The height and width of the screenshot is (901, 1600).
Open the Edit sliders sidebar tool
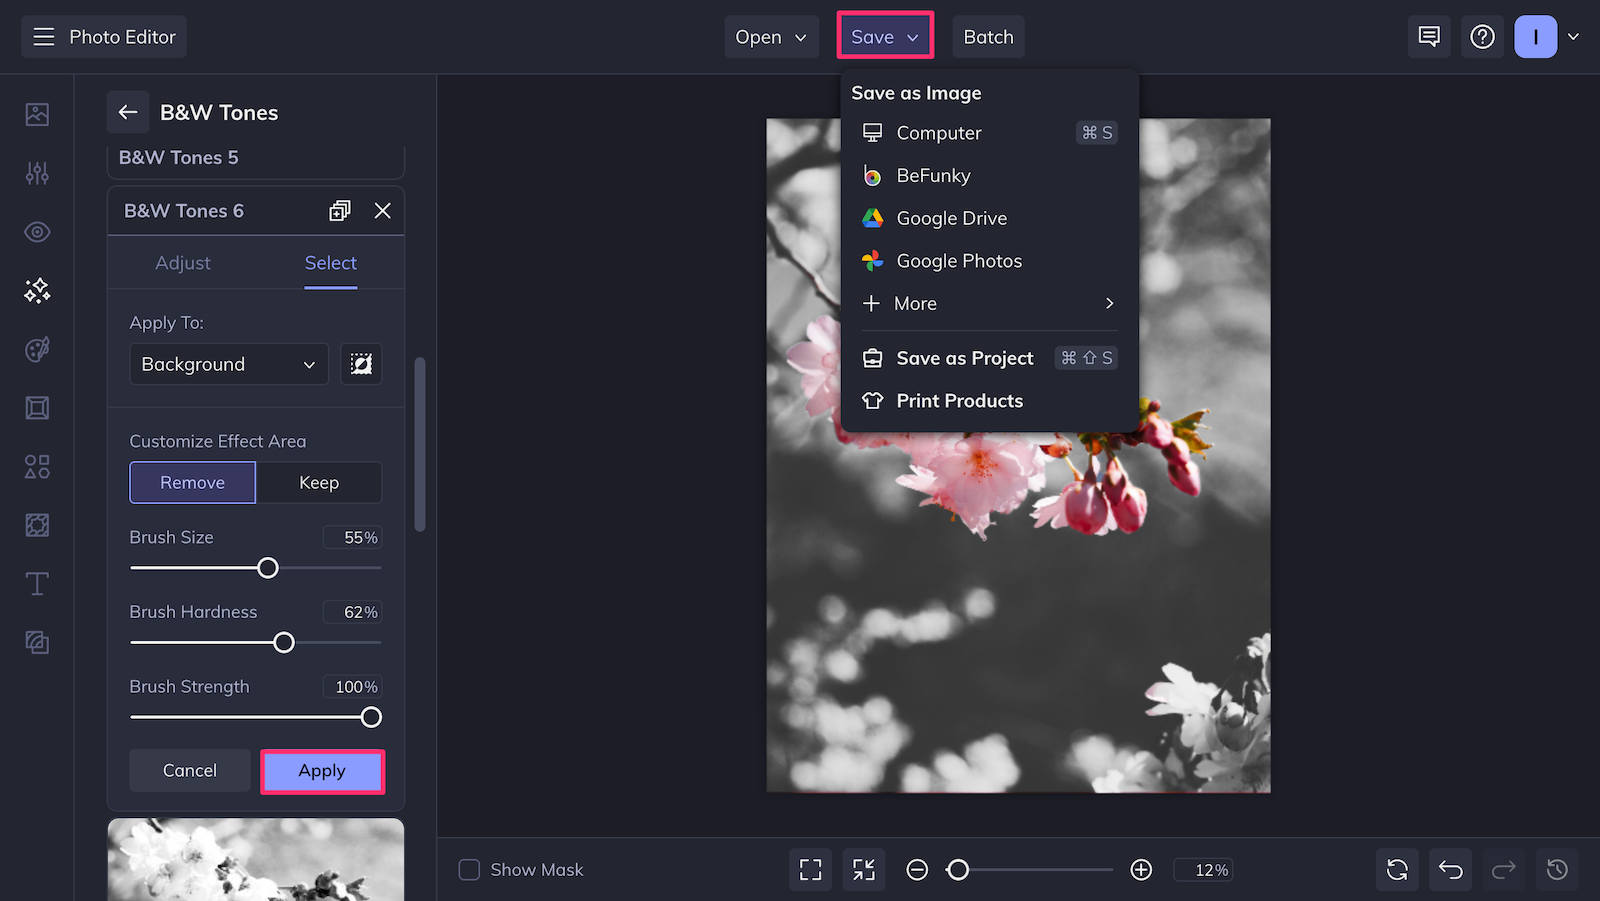click(x=37, y=173)
